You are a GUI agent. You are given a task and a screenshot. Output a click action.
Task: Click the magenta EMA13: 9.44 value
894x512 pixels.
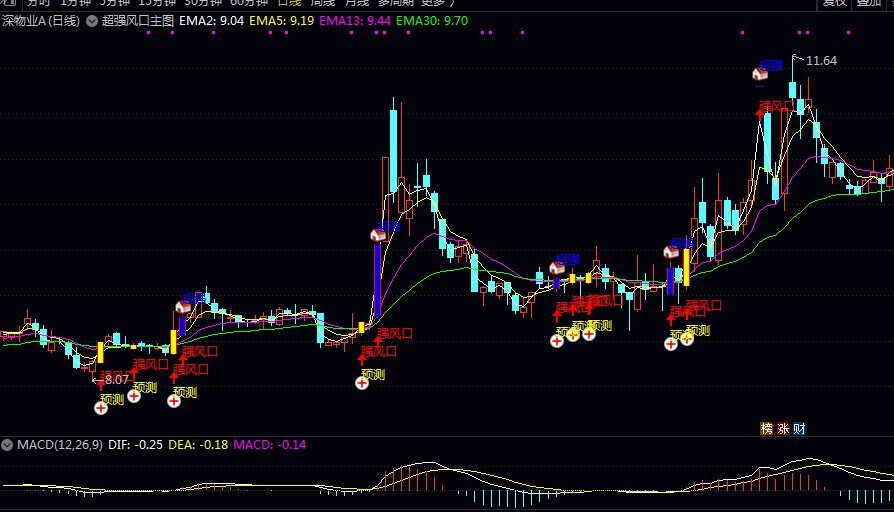355,21
